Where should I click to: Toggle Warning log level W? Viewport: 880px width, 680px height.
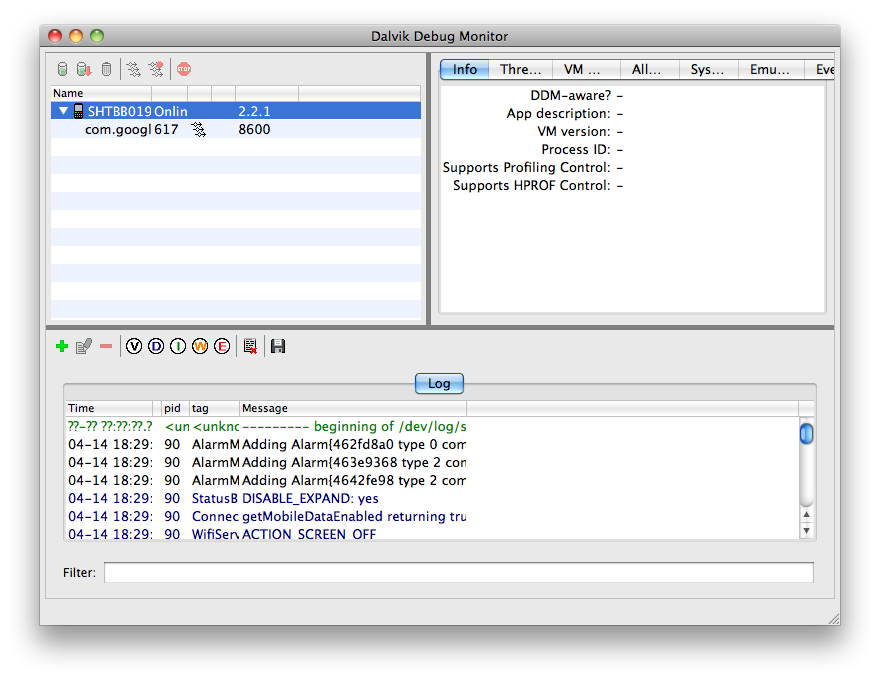pos(200,346)
